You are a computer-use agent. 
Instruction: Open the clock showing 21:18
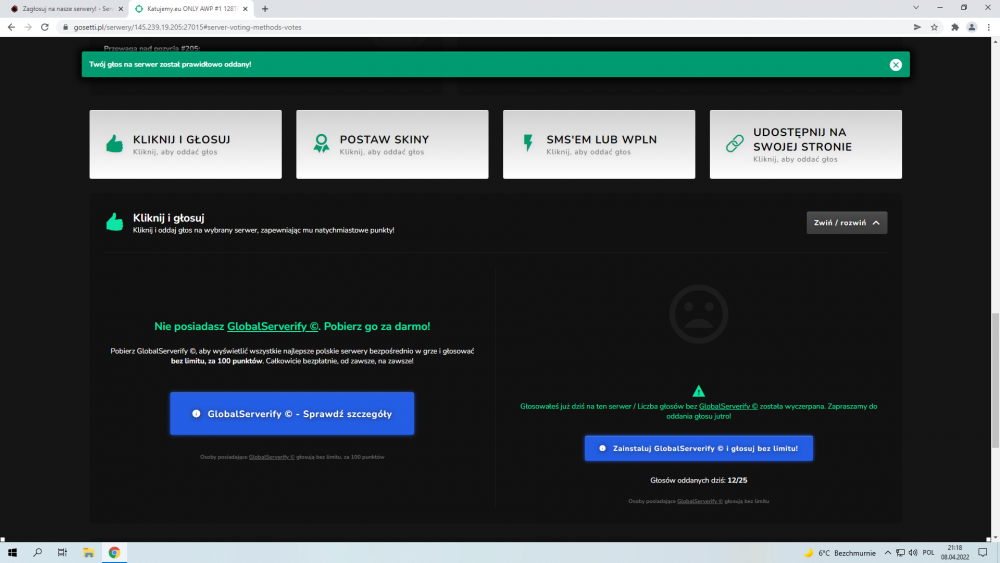(955, 552)
